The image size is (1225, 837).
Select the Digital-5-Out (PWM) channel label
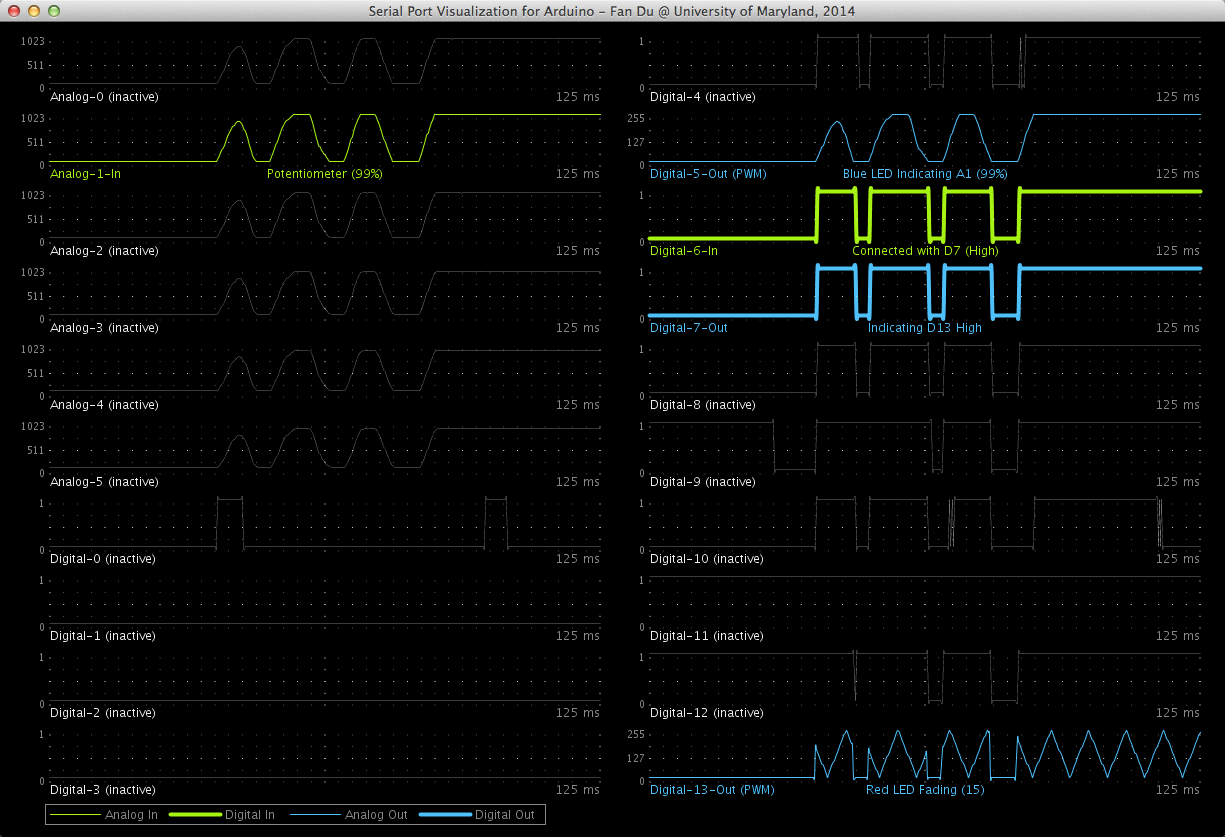point(708,174)
